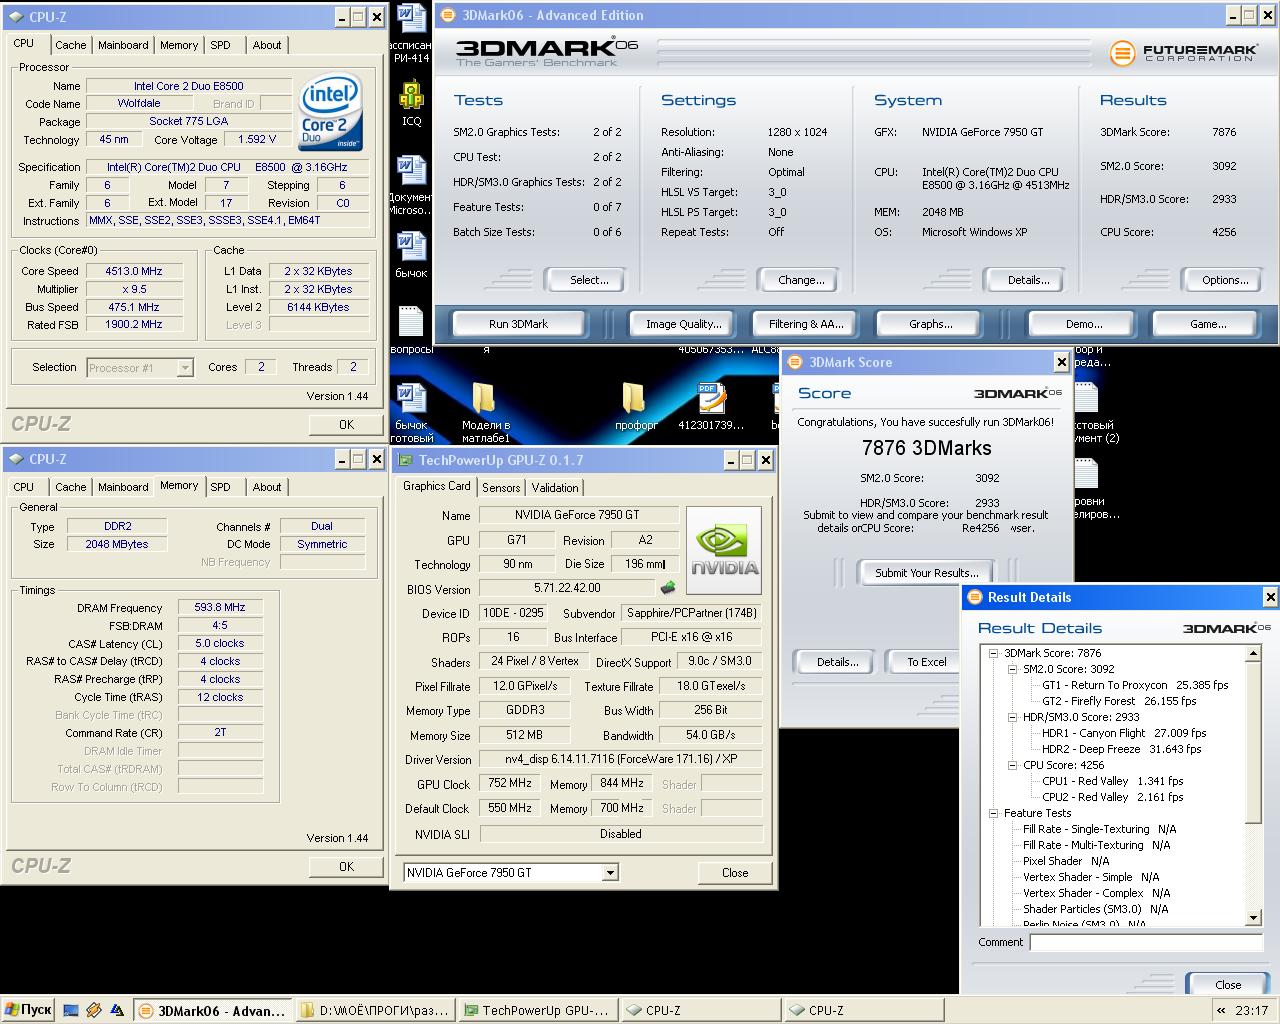Click Details... under System
This screenshot has width=1280, height=1024.
tap(1028, 280)
